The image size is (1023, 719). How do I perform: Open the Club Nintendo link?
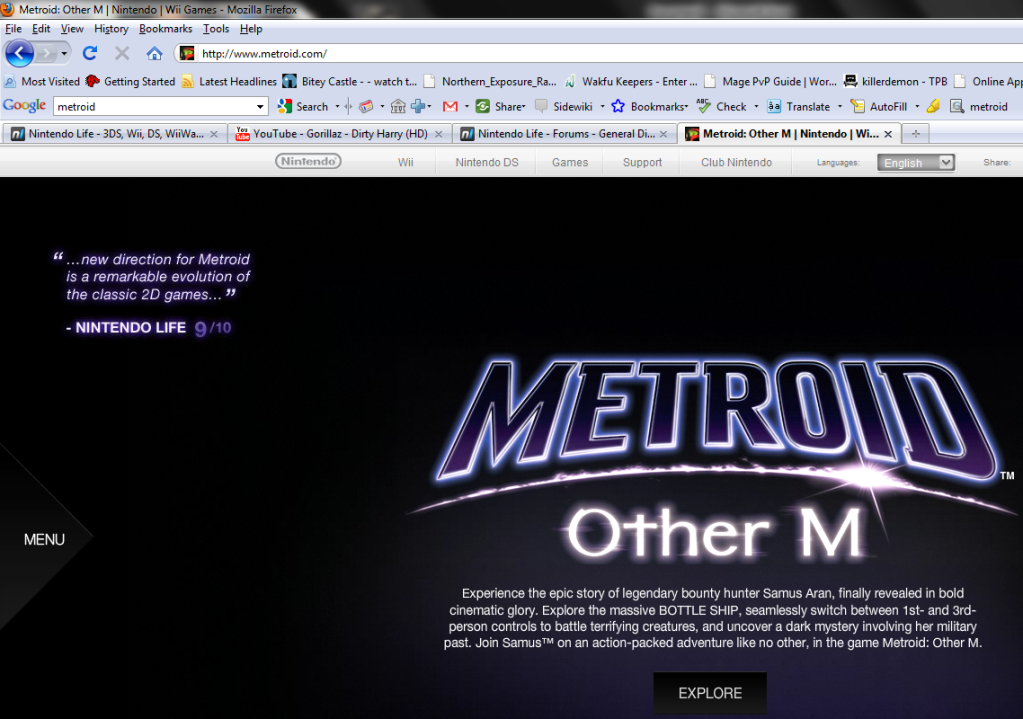(x=736, y=162)
